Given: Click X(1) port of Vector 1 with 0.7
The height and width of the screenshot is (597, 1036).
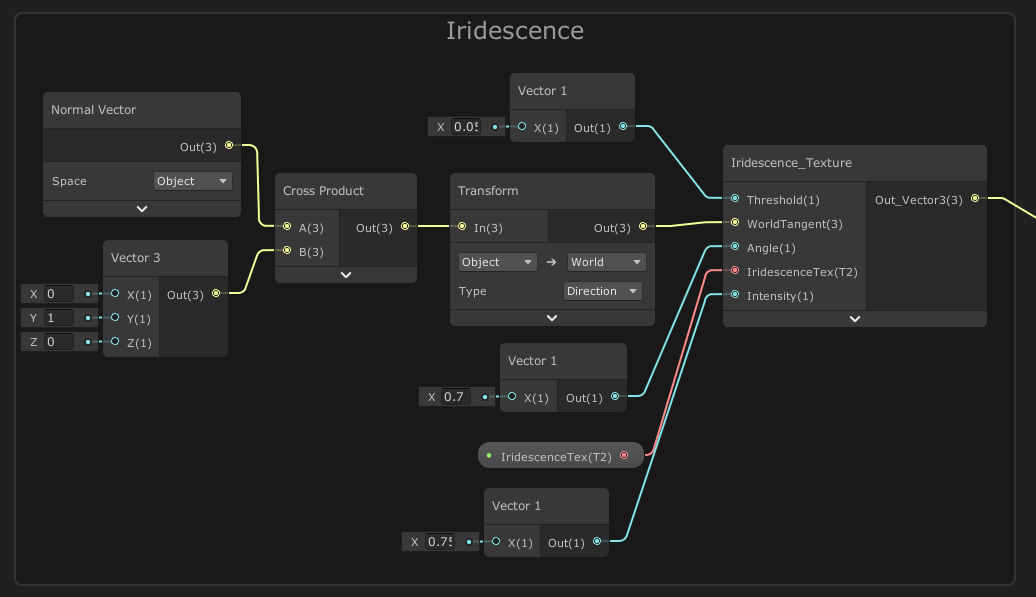Looking at the screenshot, I should 512,396.
